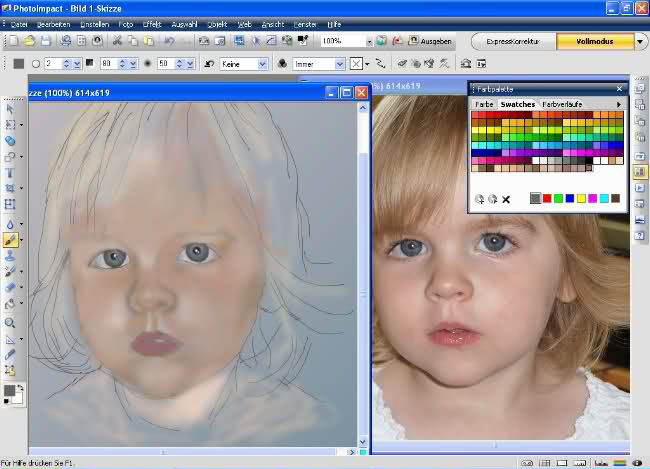This screenshot has height=469, width=650.
Task: Click the Cut scissors icon
Action: point(117,41)
